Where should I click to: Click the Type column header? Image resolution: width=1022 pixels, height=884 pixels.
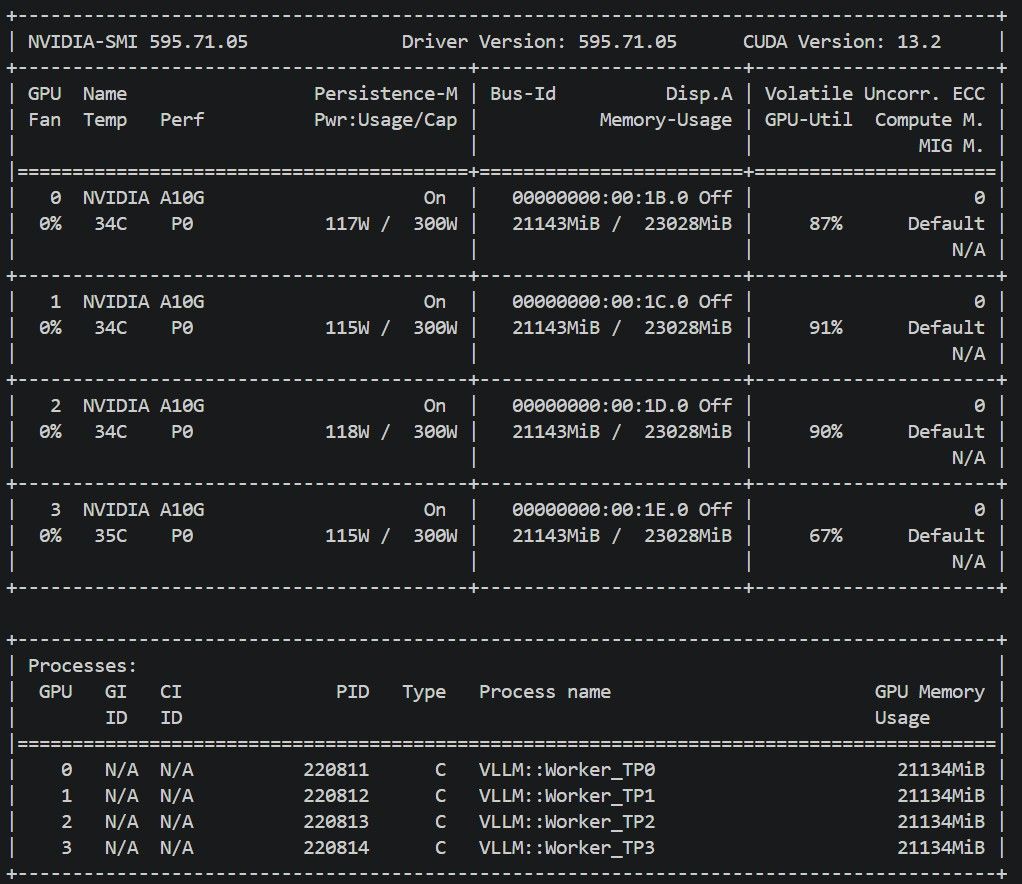[424, 692]
